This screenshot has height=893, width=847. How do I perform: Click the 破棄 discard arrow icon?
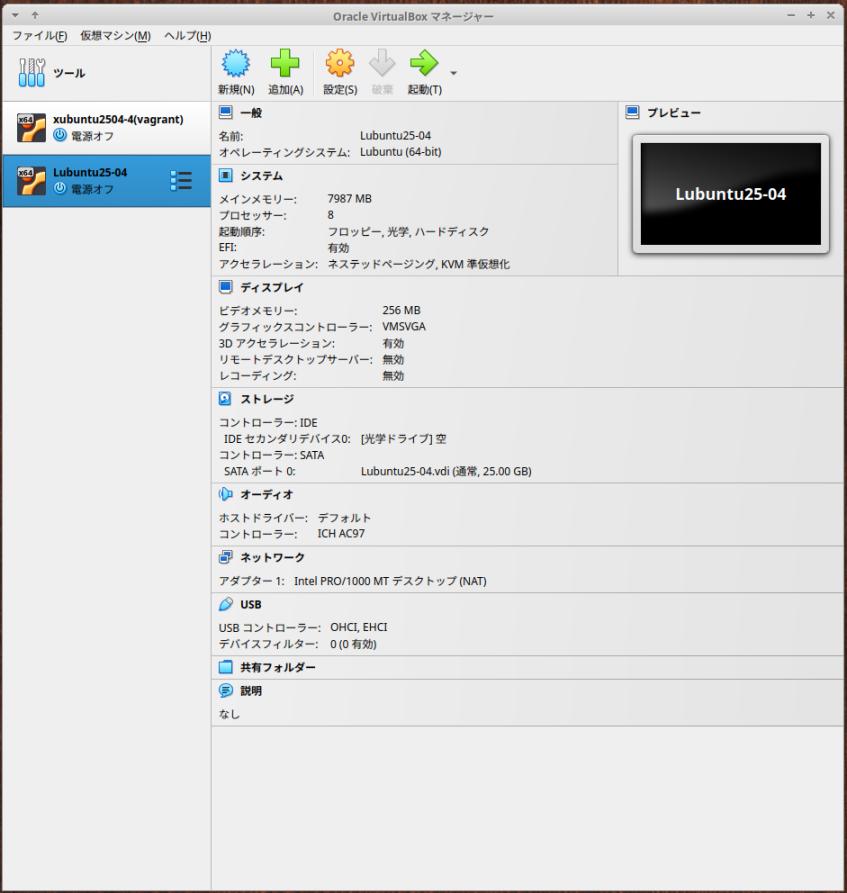382,63
